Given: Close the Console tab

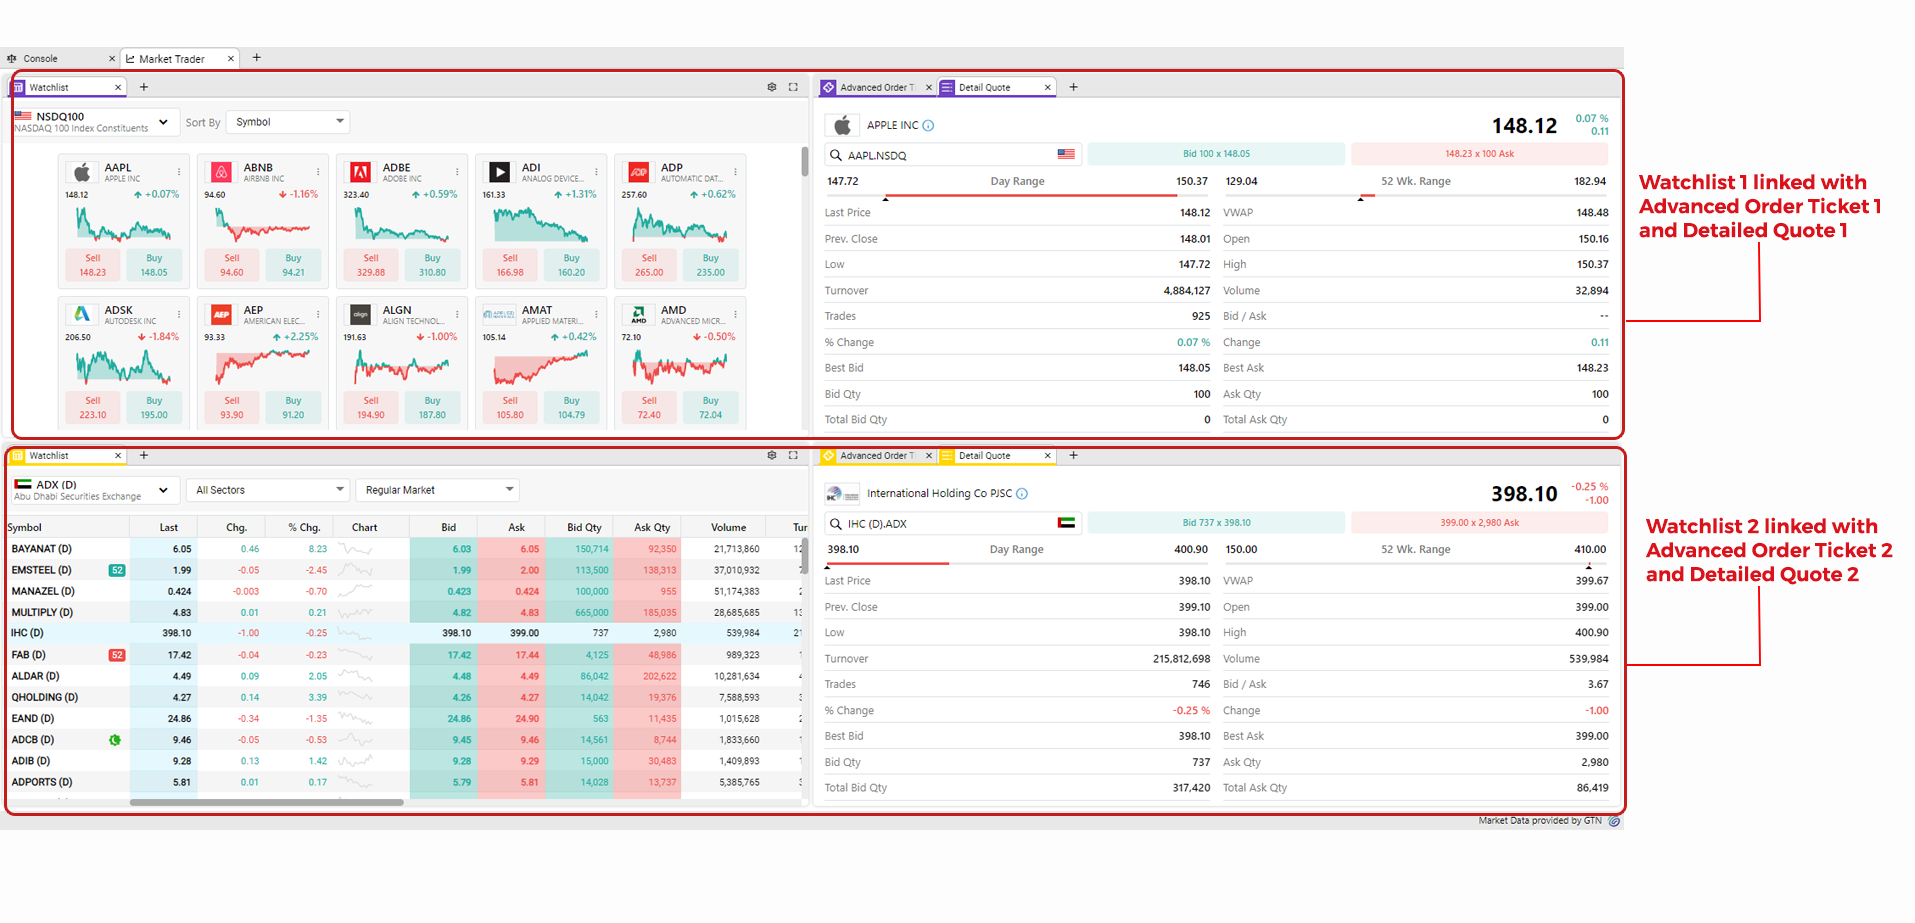Looking at the screenshot, I should 112,59.
